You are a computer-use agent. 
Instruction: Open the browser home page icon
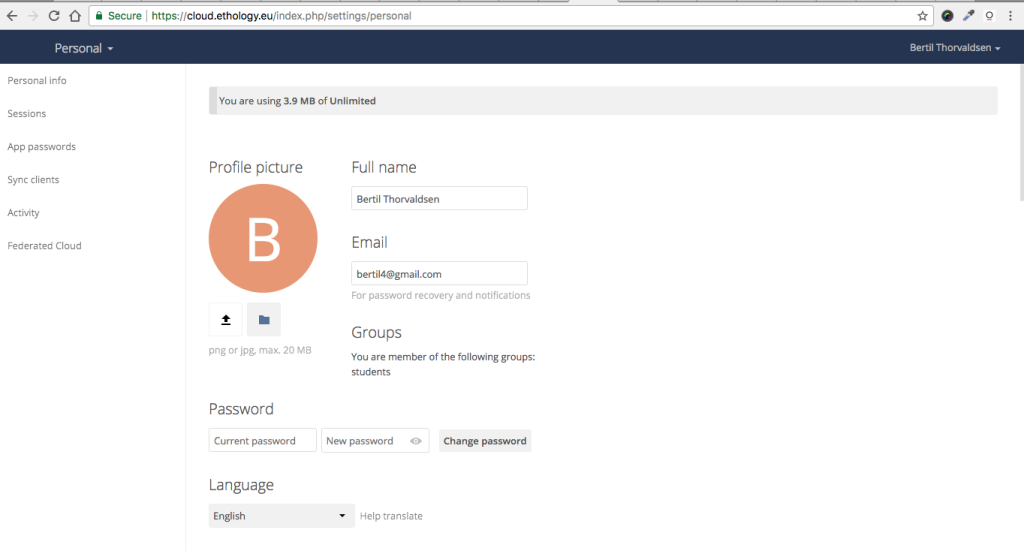click(x=75, y=16)
